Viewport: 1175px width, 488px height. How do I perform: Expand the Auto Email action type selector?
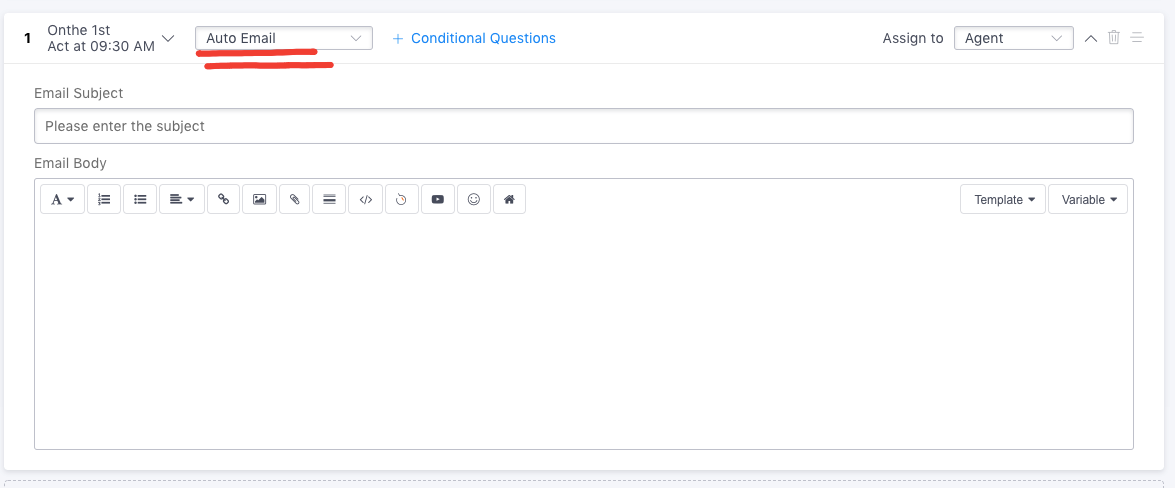point(284,38)
